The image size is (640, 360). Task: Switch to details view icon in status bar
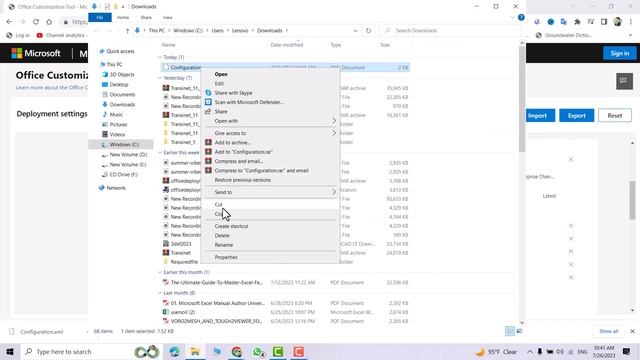[510, 331]
